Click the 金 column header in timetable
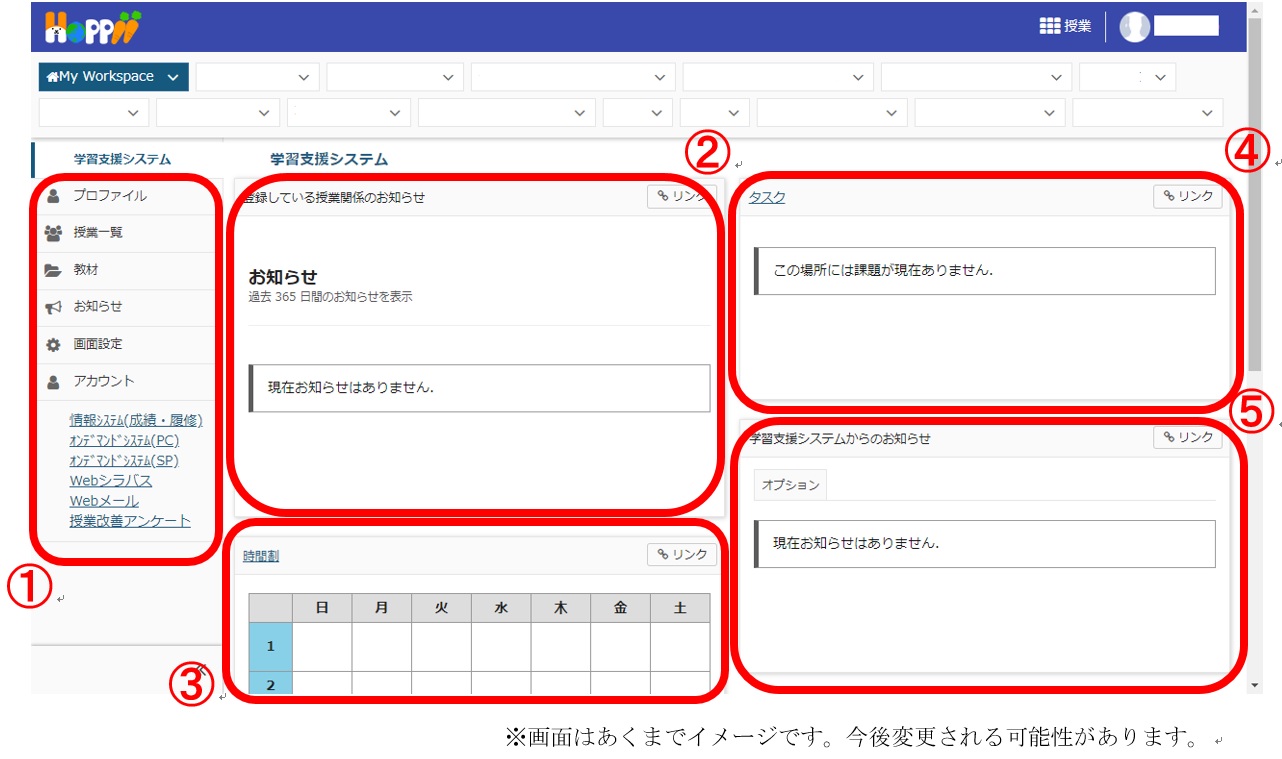1282x759 pixels. [620, 608]
